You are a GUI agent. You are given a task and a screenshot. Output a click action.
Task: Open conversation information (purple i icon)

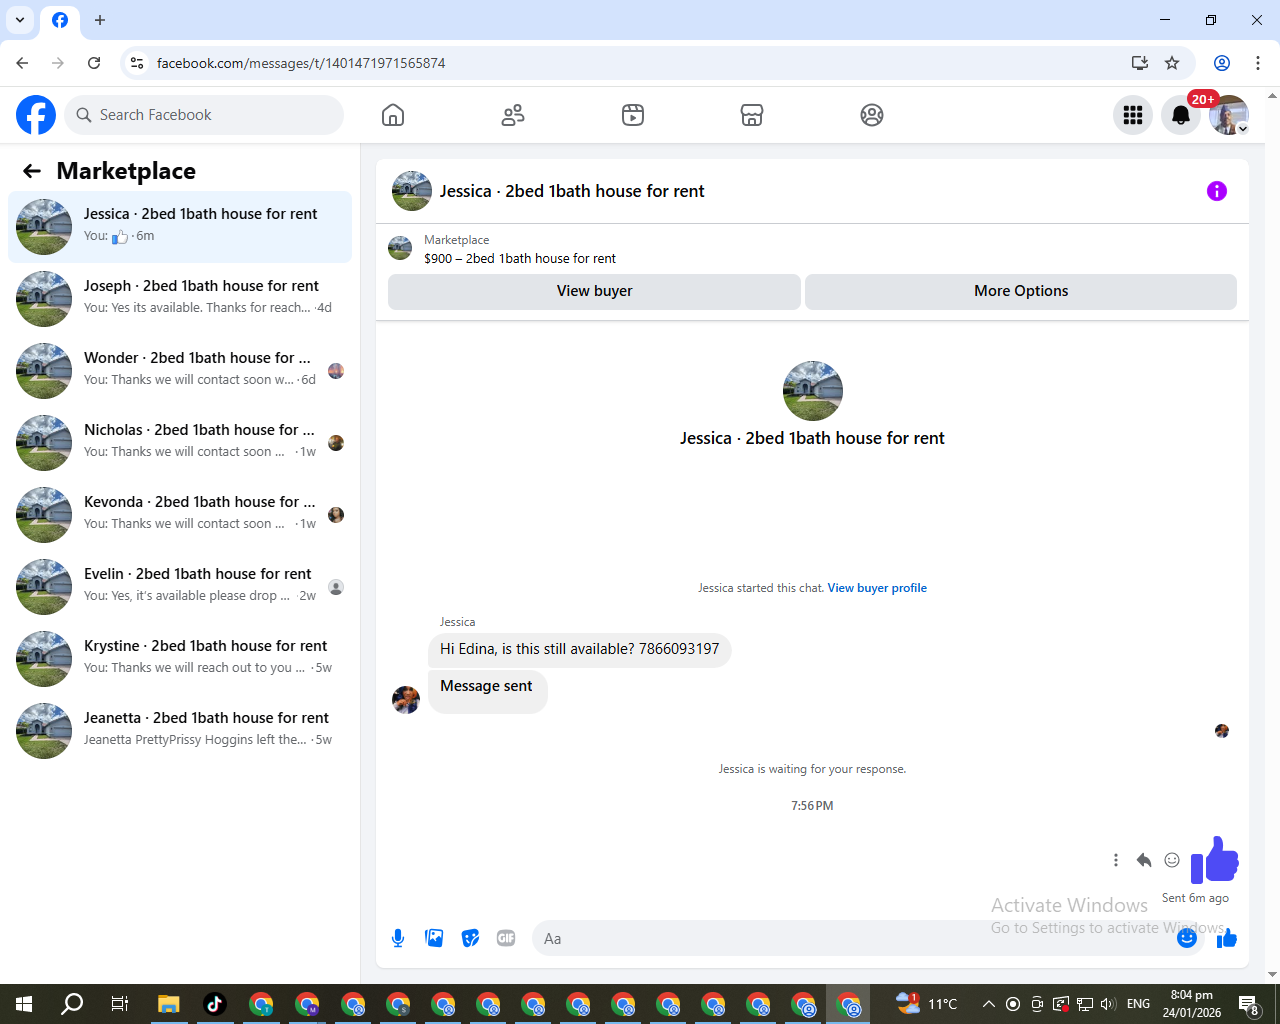point(1217,191)
